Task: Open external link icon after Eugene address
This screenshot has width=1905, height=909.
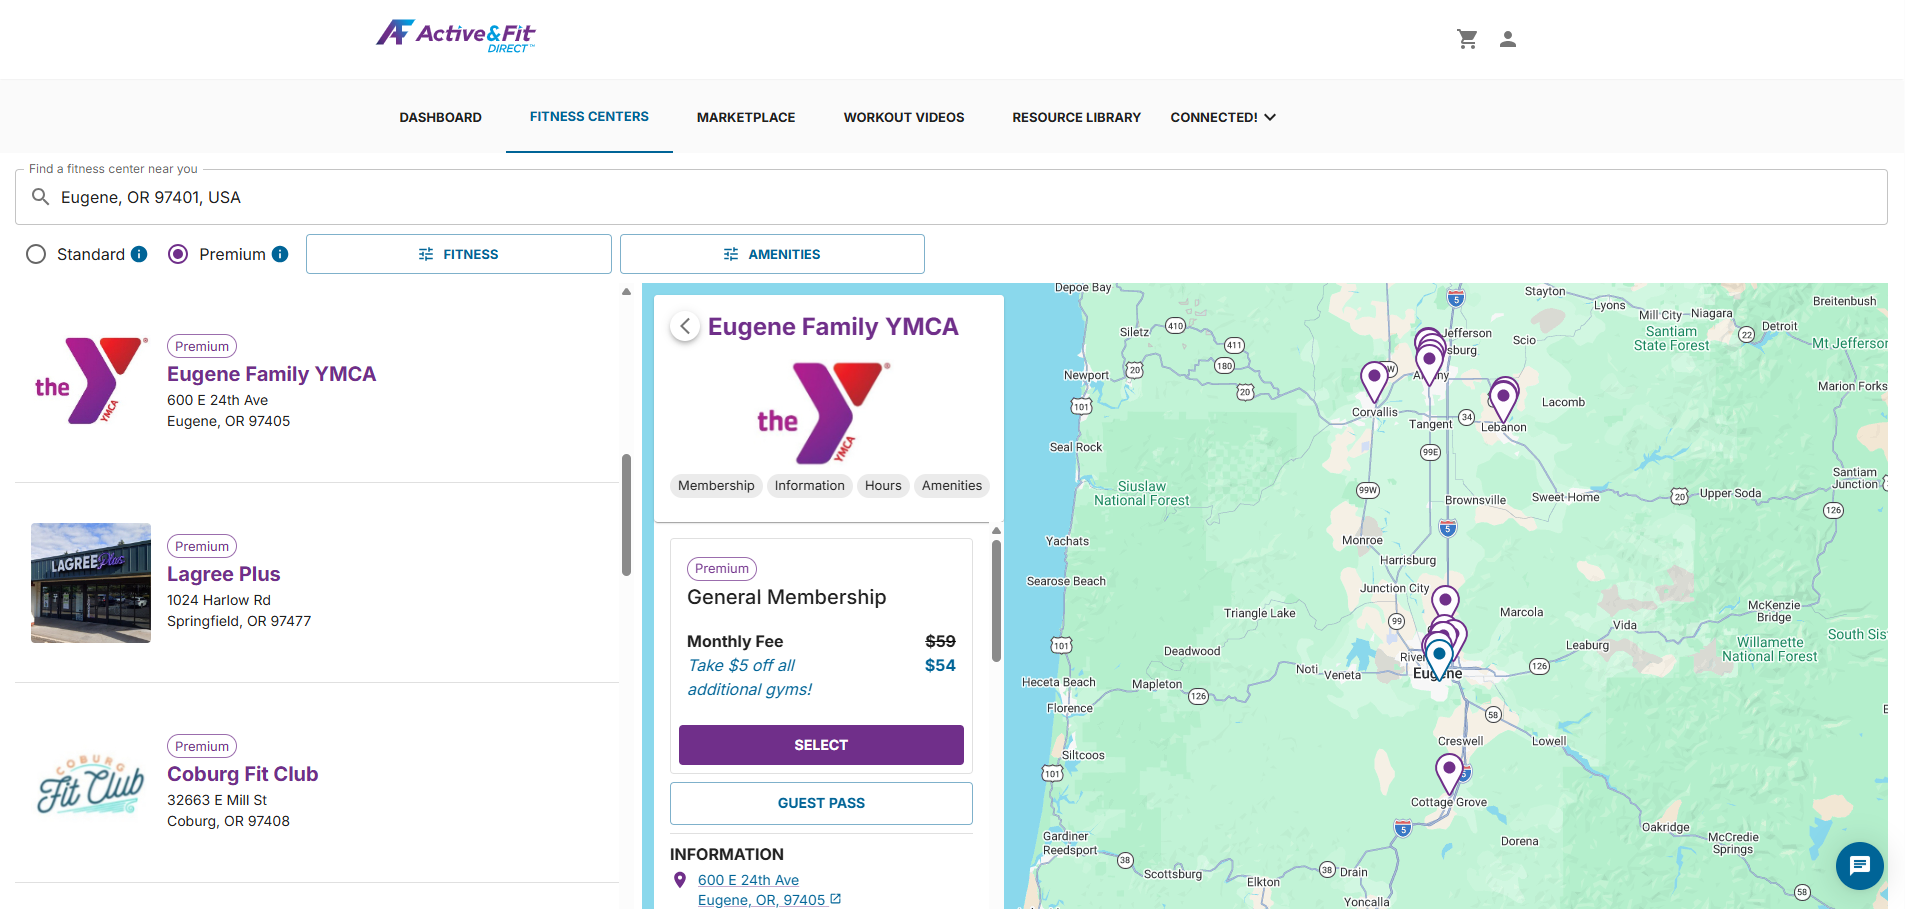Action: (x=836, y=899)
